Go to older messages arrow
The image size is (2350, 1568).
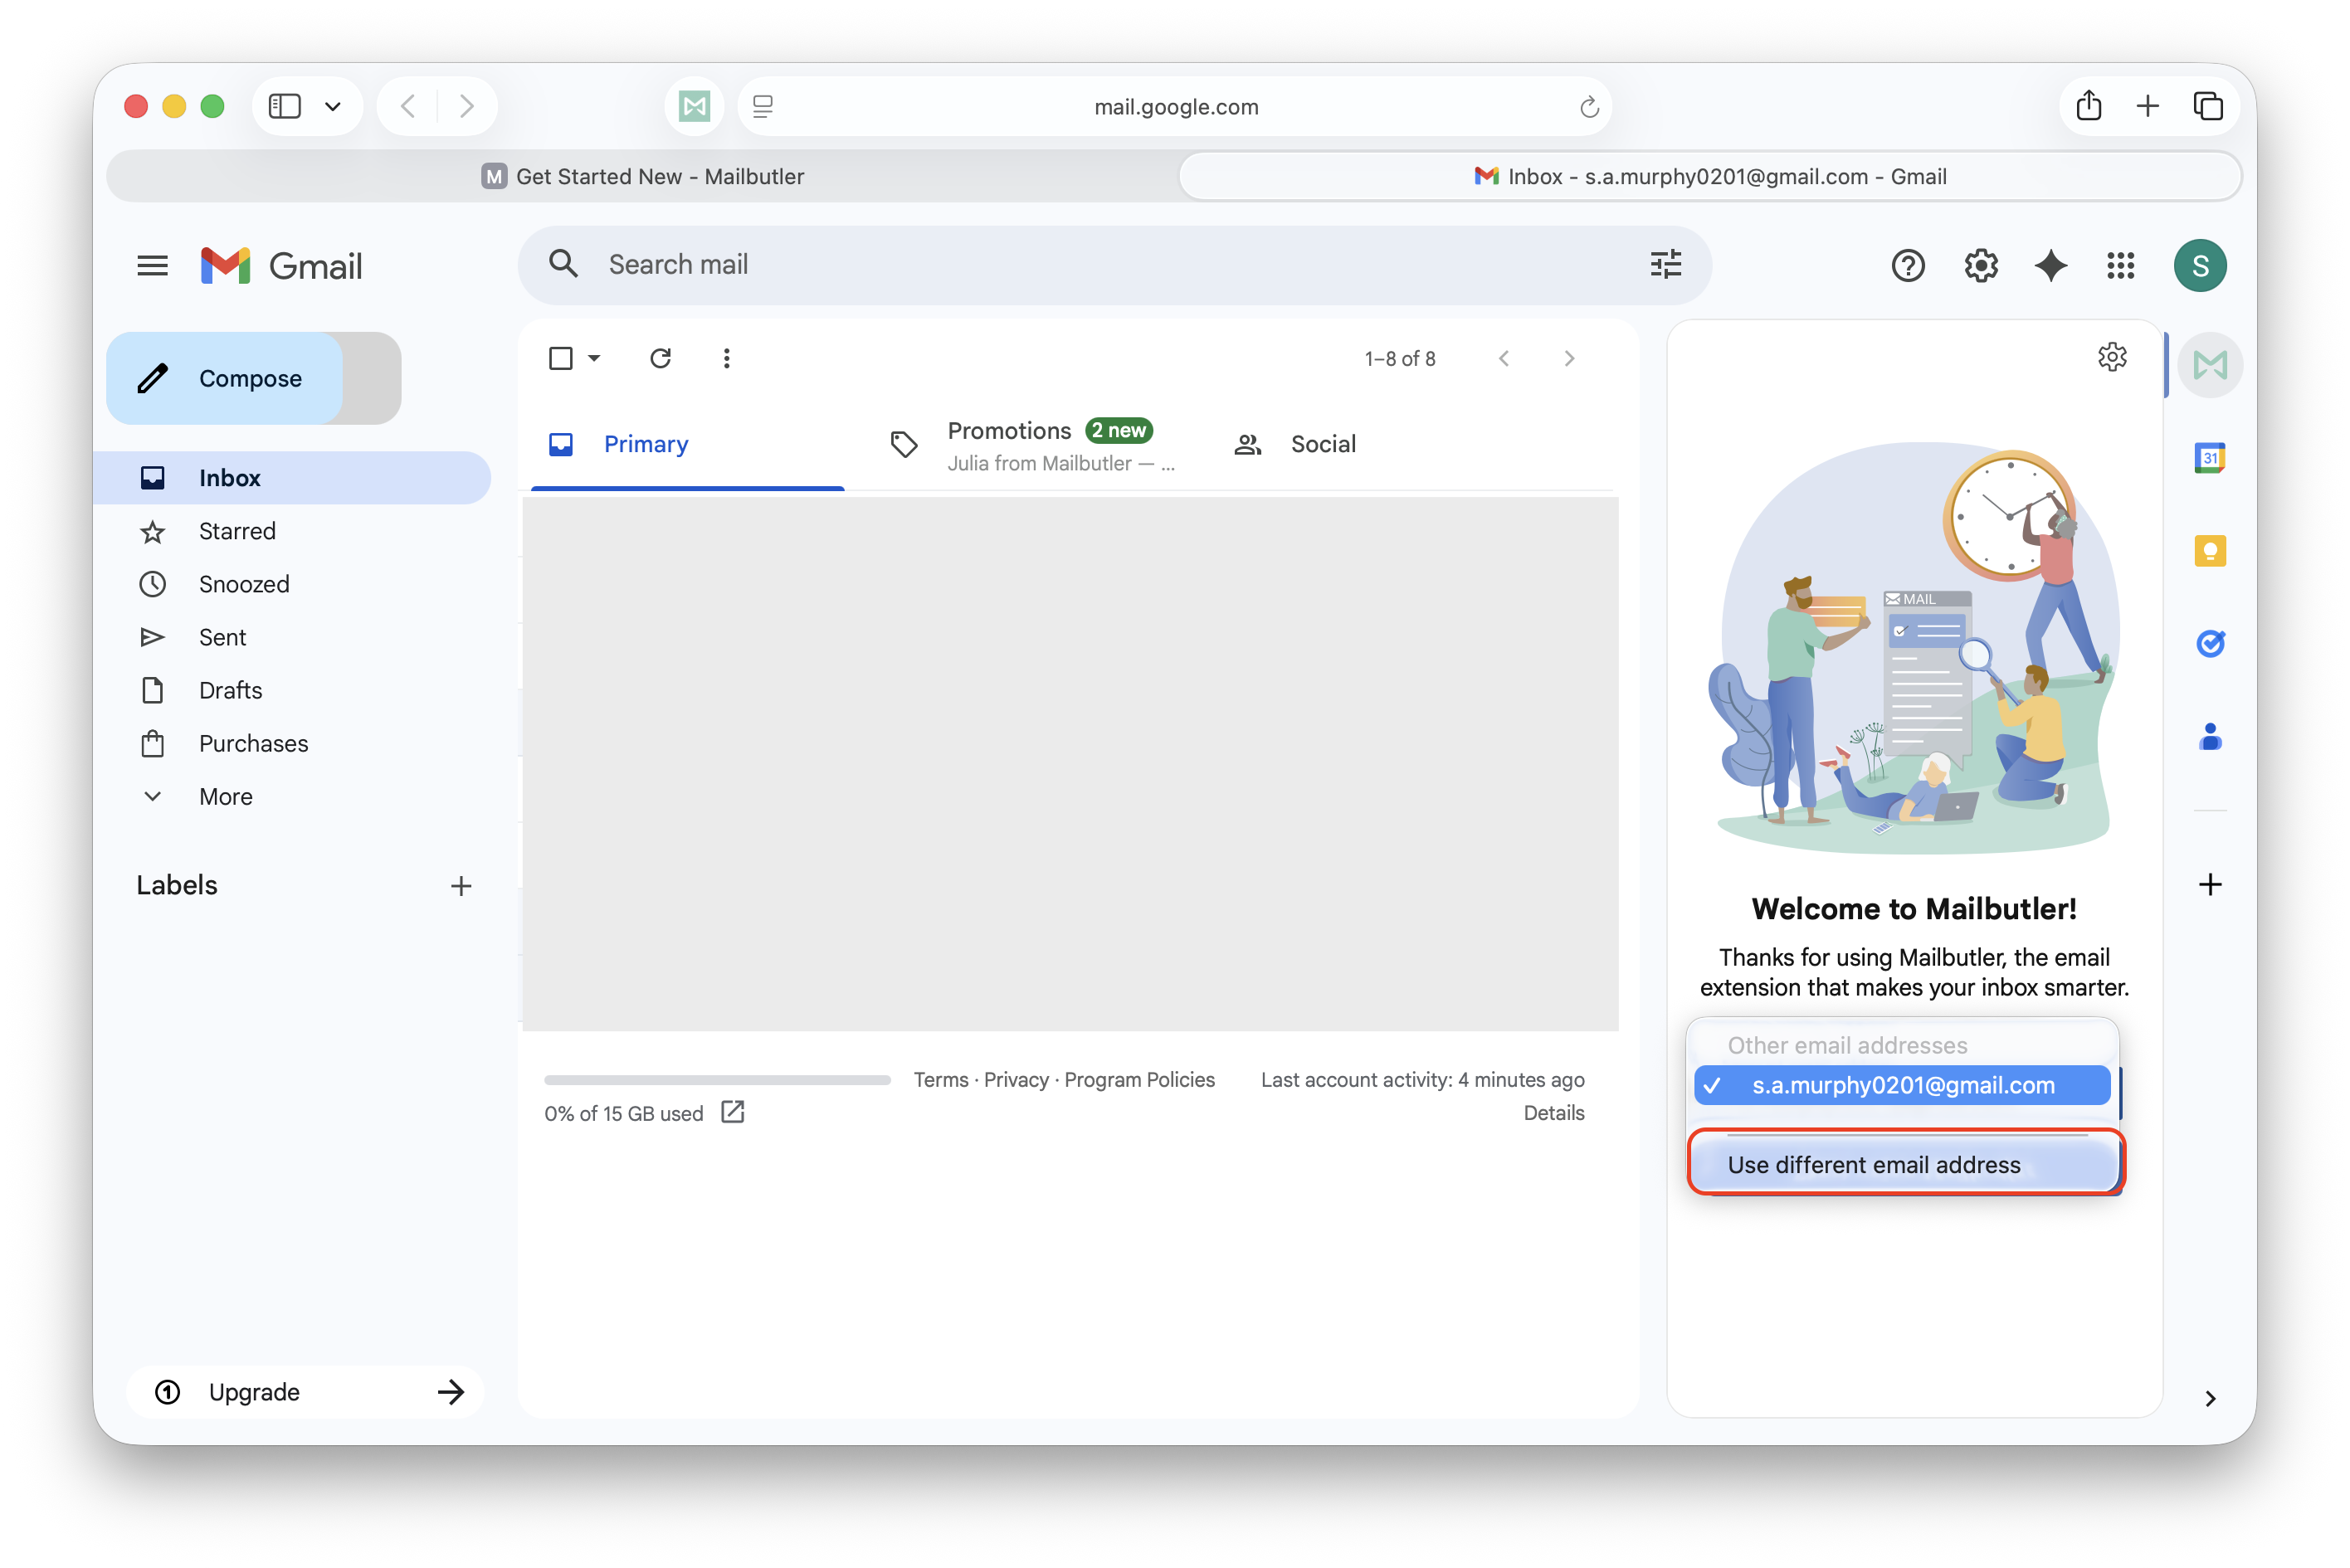coord(1568,358)
